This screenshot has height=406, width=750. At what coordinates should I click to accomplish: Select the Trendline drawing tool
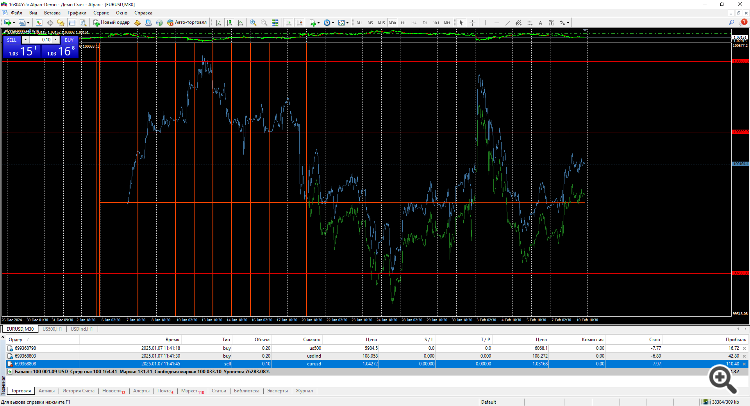(507, 22)
